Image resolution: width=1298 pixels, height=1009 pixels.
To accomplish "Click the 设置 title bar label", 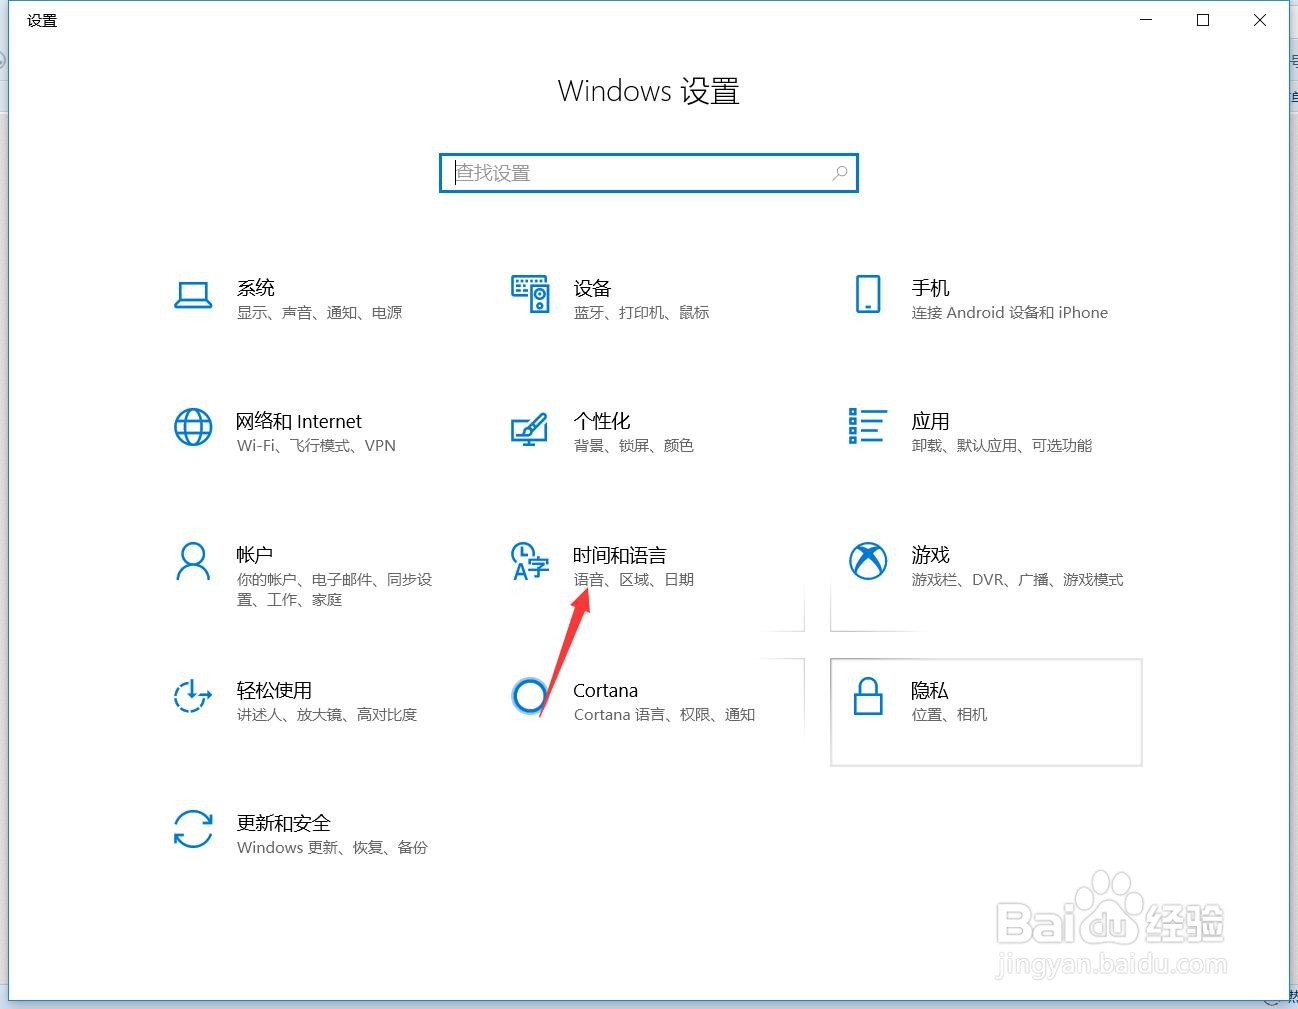I will 42,20.
